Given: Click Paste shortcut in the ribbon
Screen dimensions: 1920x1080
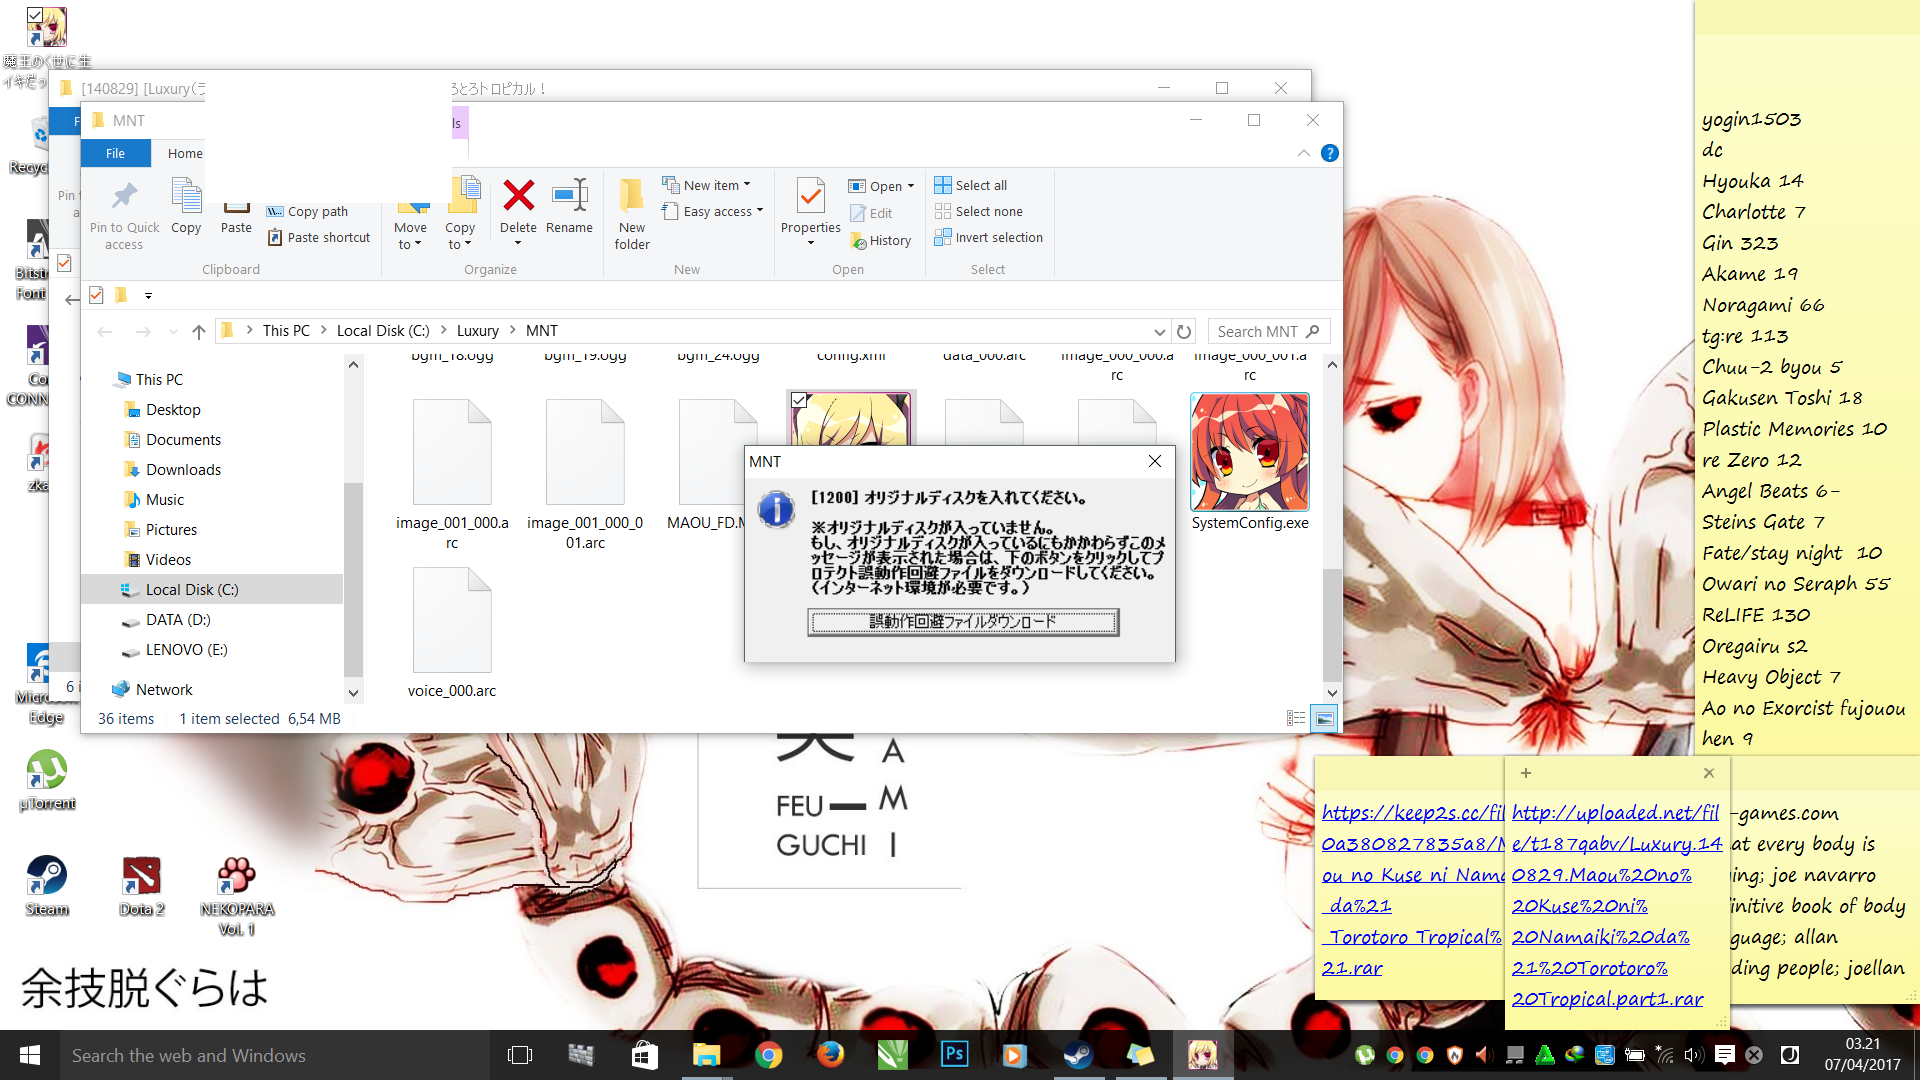Looking at the screenshot, I should pos(319,237).
